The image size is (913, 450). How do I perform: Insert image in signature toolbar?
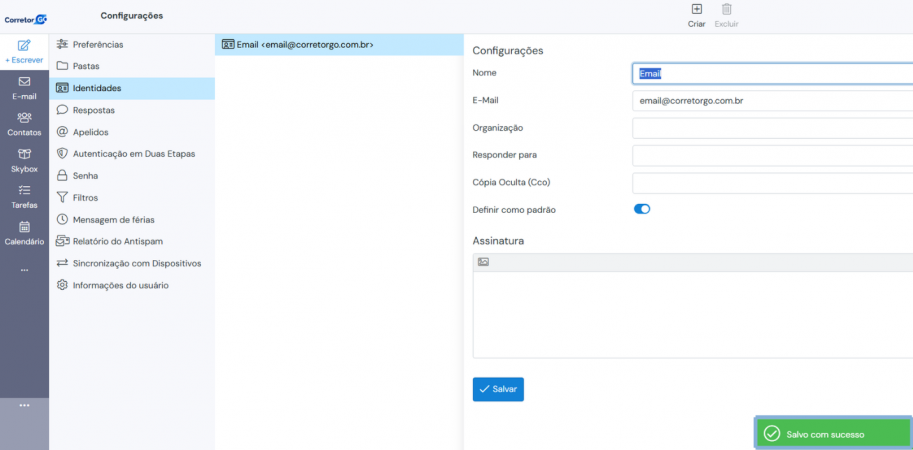(x=483, y=263)
